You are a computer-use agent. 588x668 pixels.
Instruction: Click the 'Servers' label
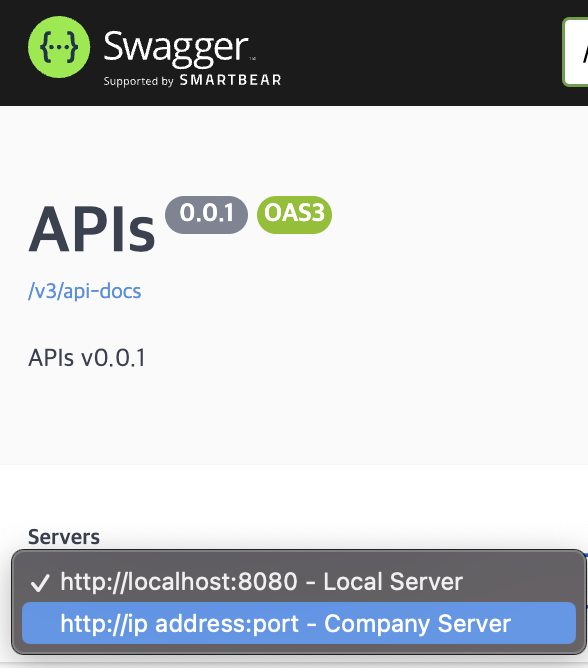(x=64, y=537)
